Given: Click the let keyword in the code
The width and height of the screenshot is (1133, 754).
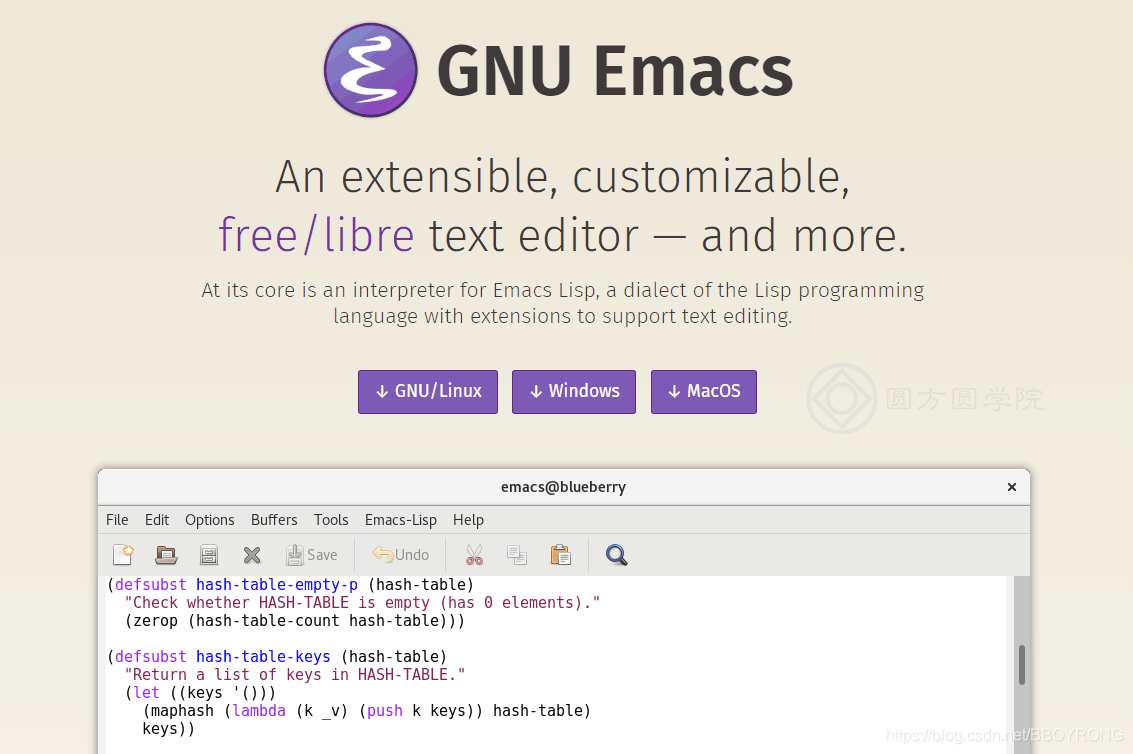Looking at the screenshot, I should (146, 693).
